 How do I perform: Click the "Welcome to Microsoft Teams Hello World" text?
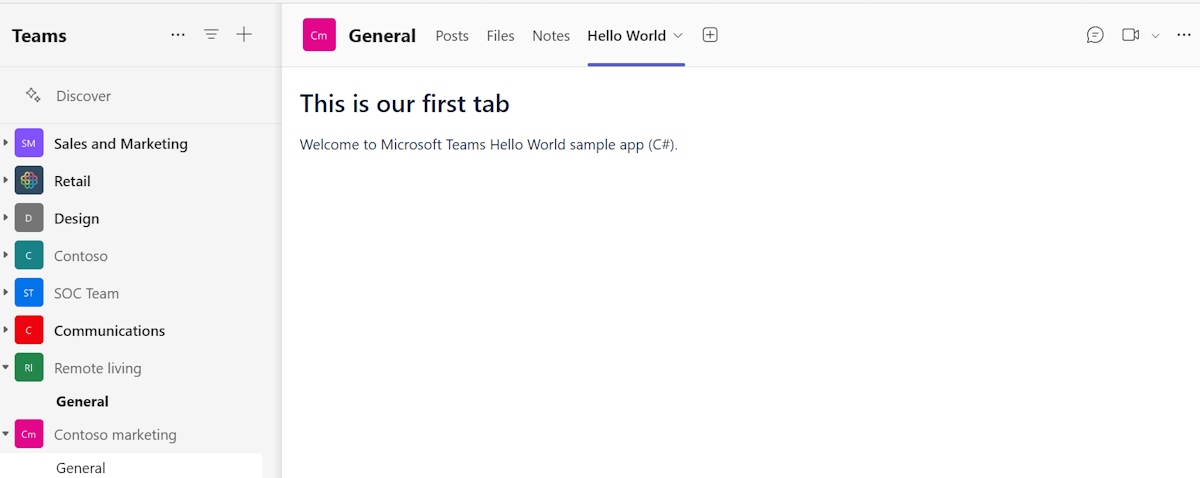pyautogui.click(x=488, y=145)
